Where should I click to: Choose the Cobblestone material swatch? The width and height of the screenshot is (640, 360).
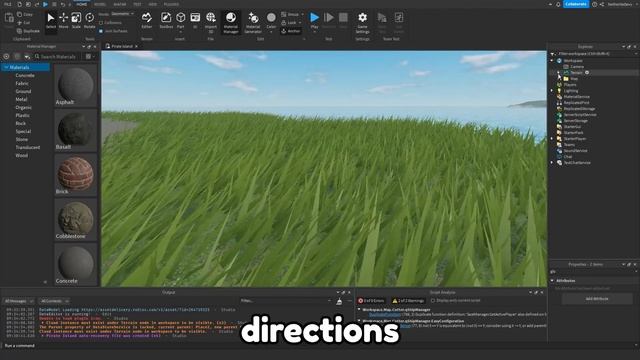[76, 220]
